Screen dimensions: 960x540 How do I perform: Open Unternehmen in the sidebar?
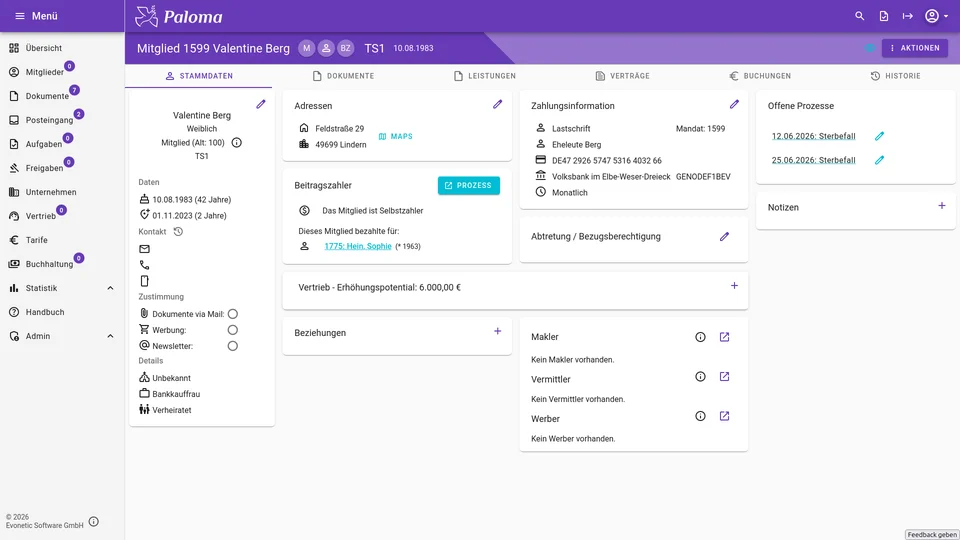pyautogui.click(x=62, y=192)
